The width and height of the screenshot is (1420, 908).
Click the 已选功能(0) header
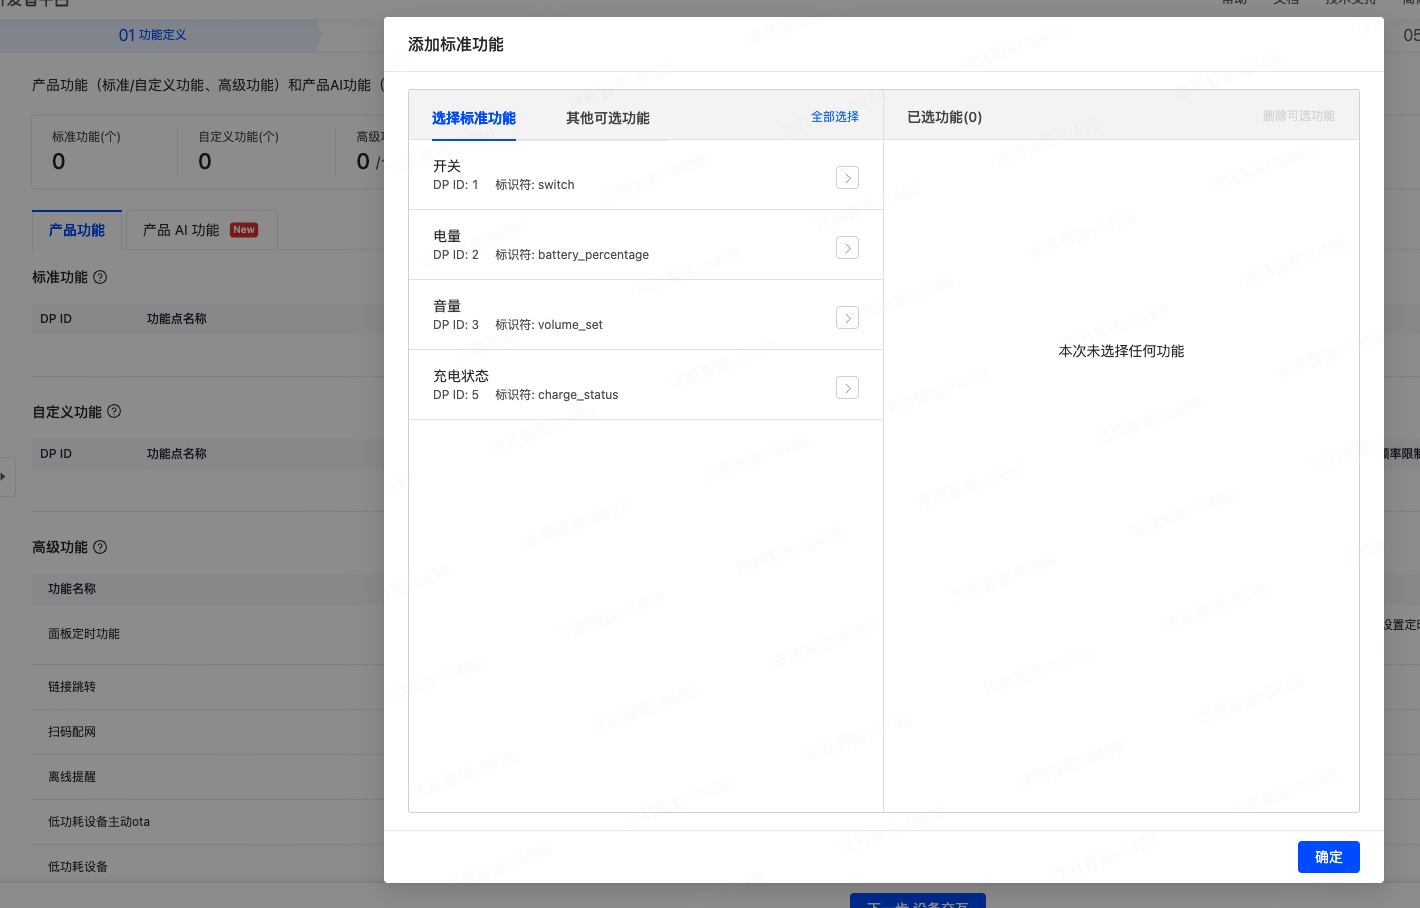coord(944,117)
